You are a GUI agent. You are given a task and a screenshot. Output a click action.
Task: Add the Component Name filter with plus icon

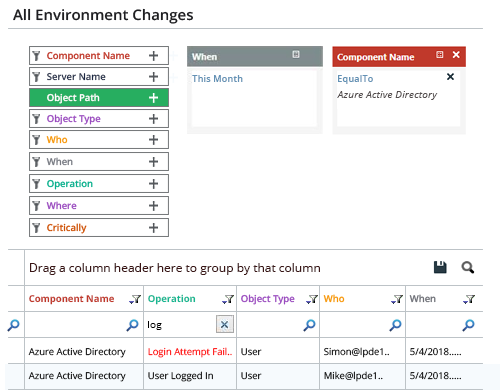point(153,56)
